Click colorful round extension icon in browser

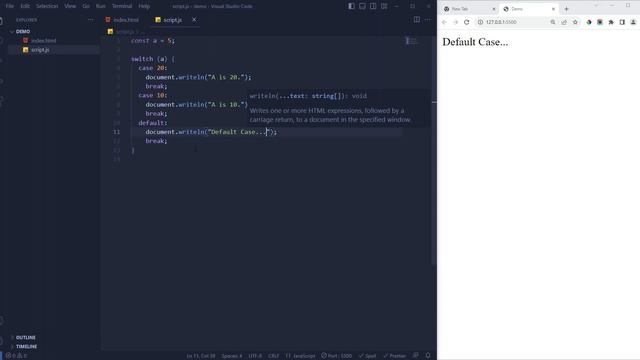coord(589,22)
